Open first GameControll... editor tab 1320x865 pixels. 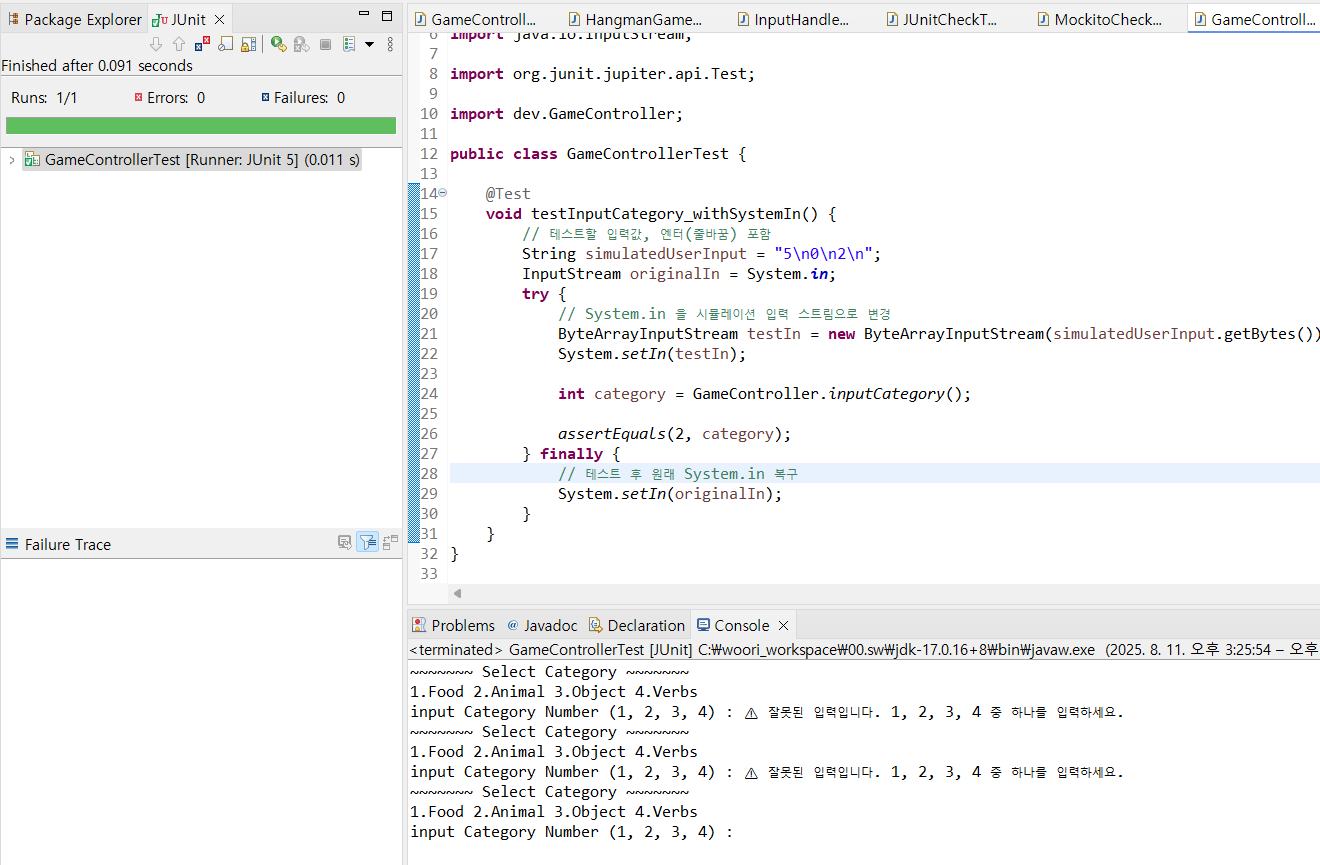pyautogui.click(x=474, y=19)
